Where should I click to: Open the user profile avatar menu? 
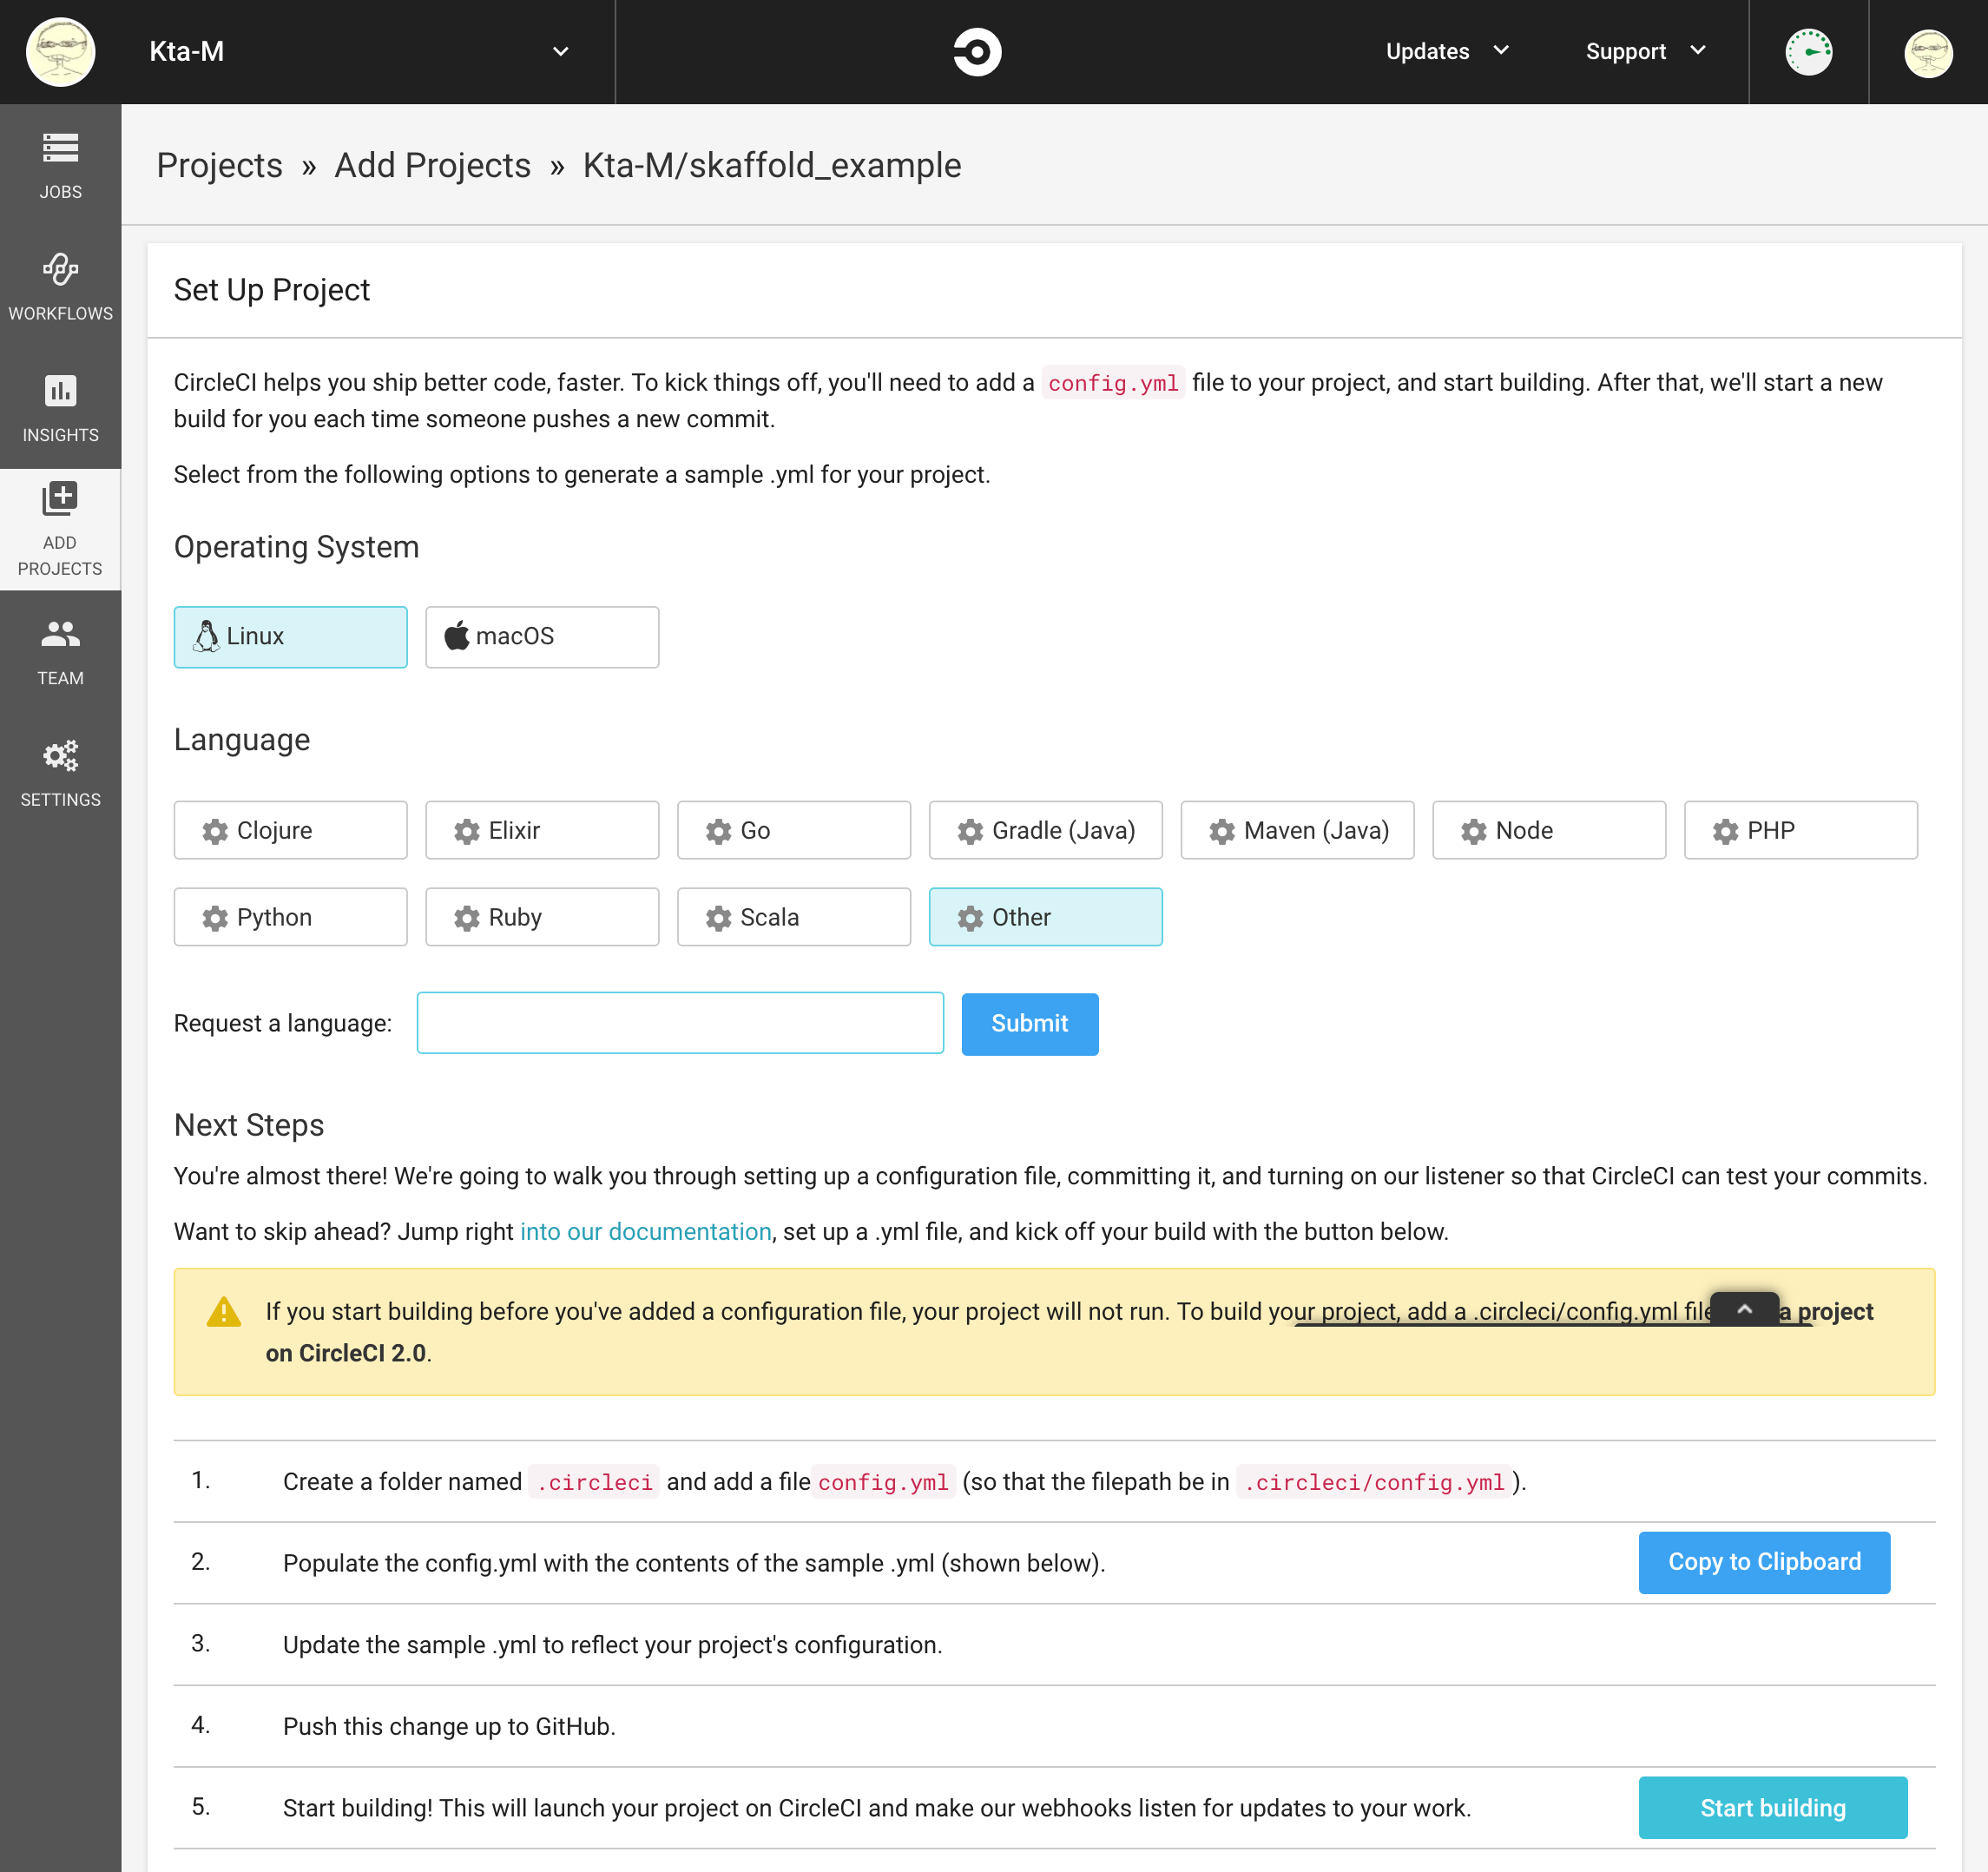(1926, 51)
